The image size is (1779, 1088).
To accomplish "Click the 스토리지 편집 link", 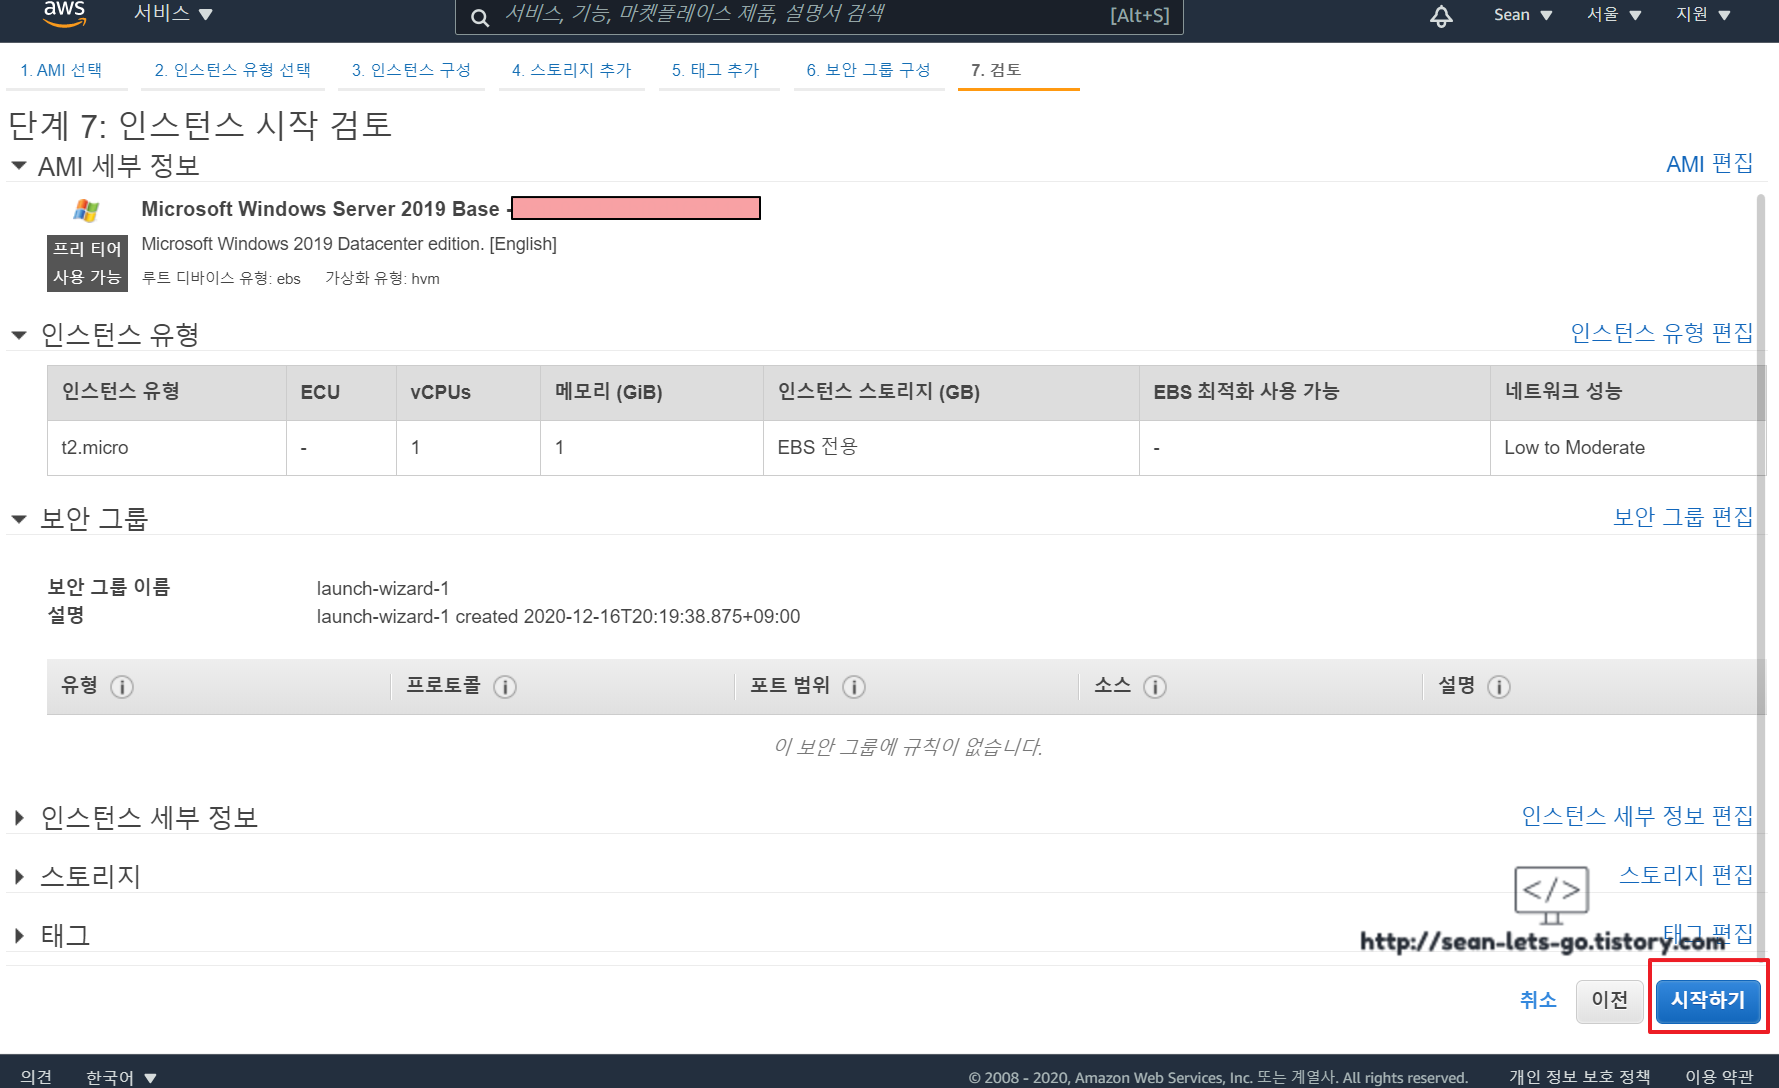I will coord(1686,875).
